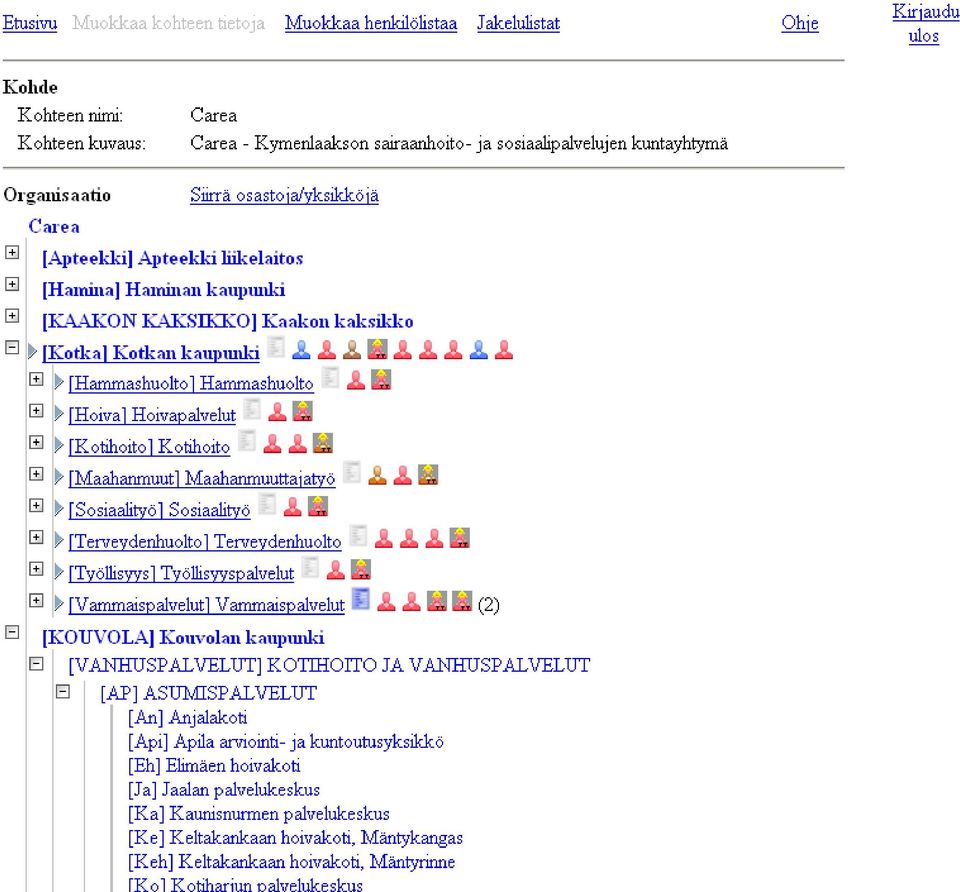Open the [Terveydenhuolto] Terveydenhuolto link

pyautogui.click(x=204, y=542)
